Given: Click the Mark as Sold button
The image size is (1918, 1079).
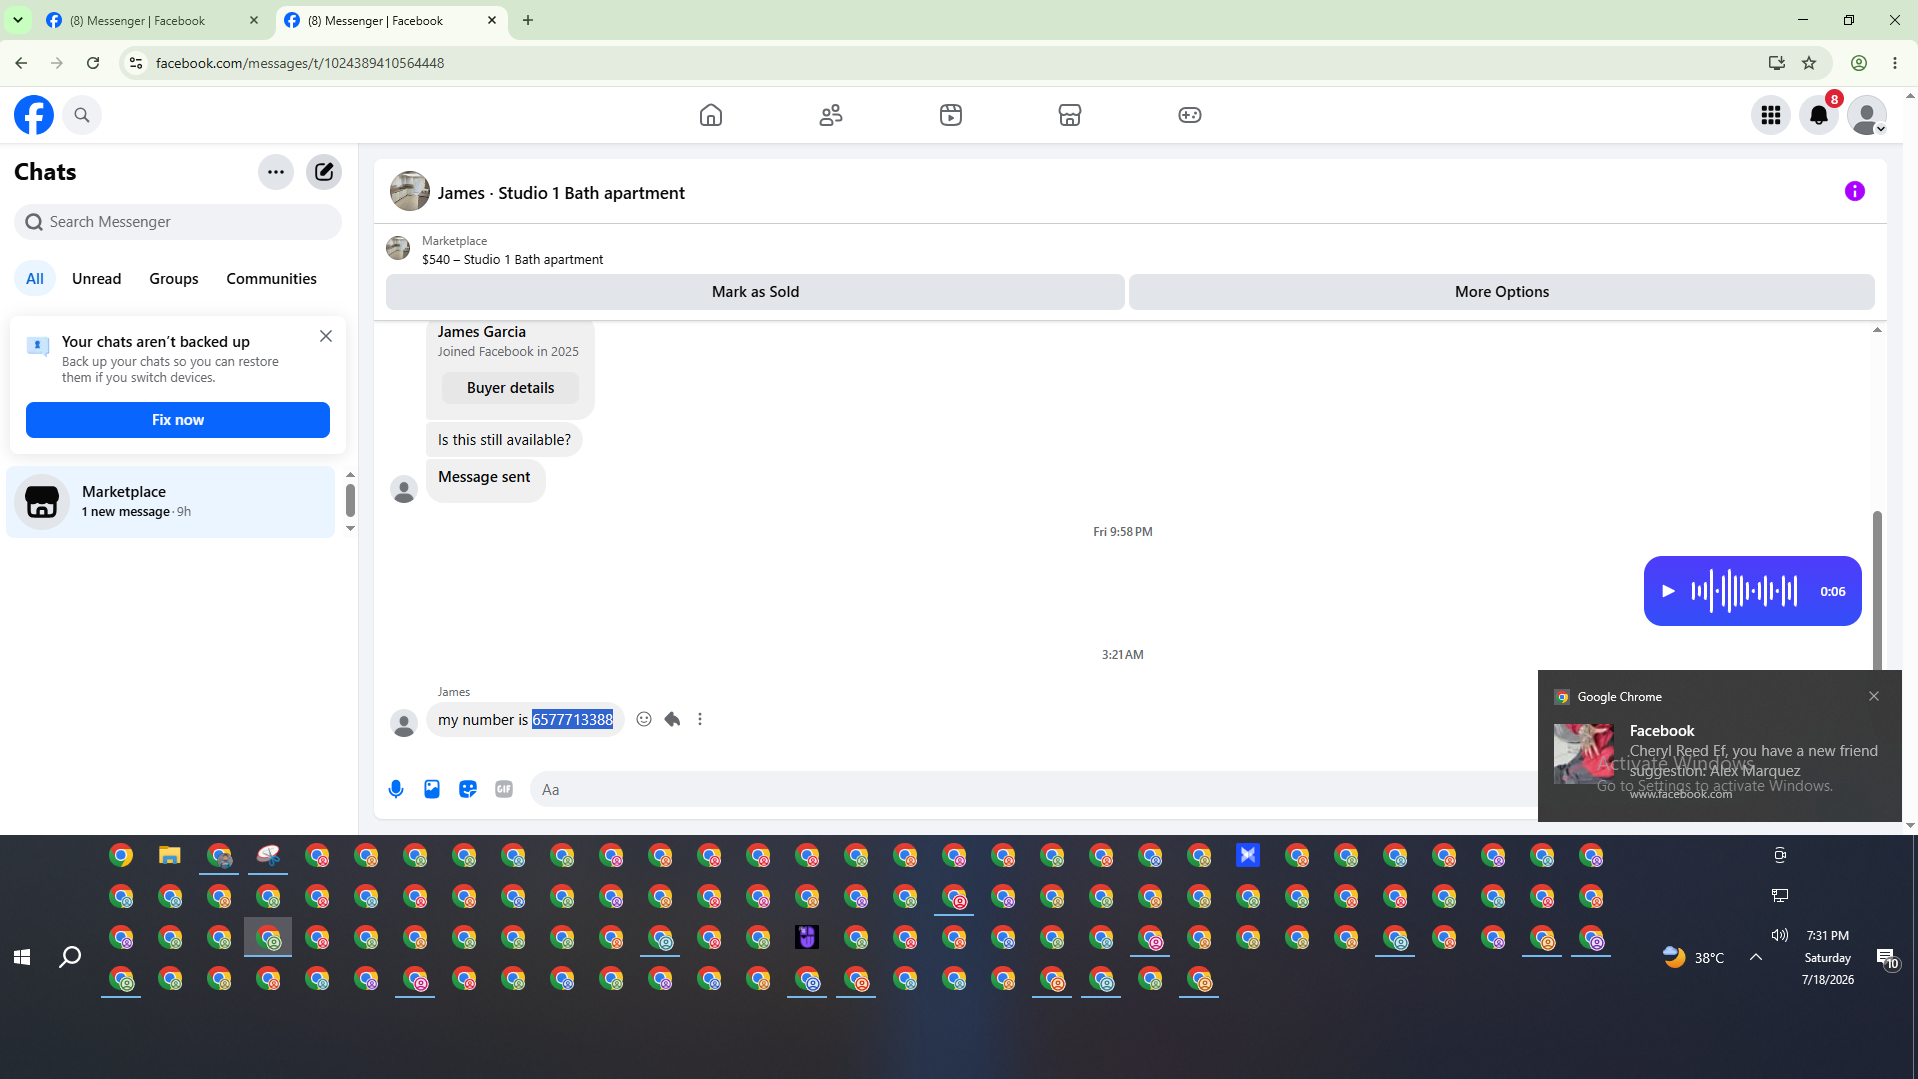Looking at the screenshot, I should click(x=755, y=292).
